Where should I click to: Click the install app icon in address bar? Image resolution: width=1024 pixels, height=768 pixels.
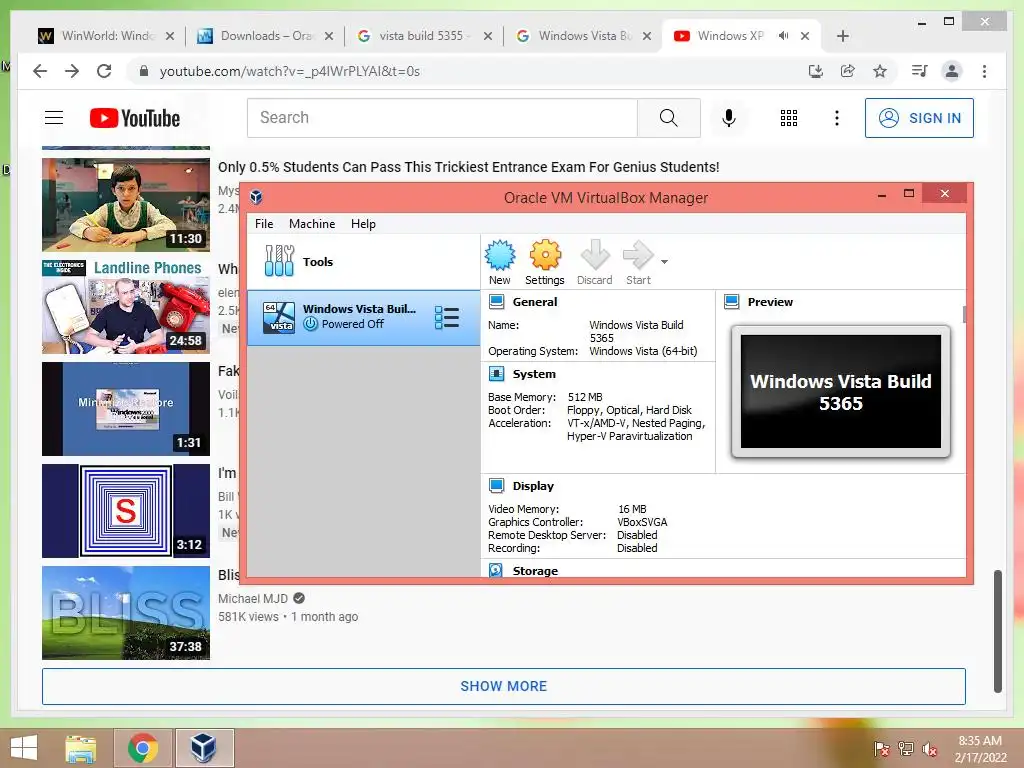816,71
